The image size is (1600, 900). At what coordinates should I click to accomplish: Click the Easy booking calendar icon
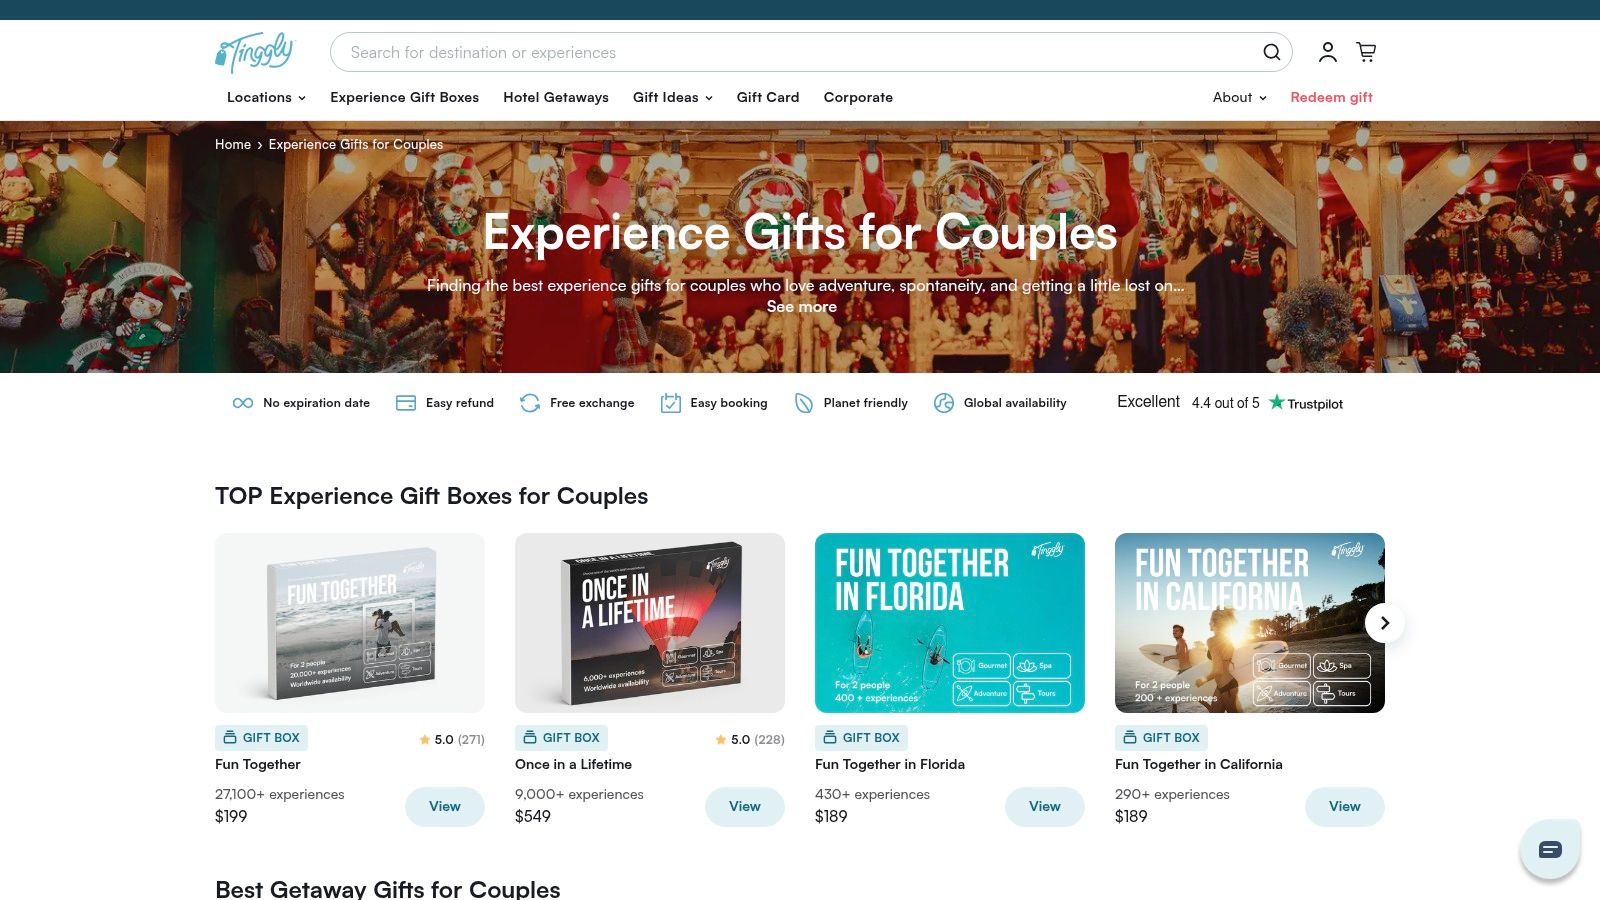670,403
